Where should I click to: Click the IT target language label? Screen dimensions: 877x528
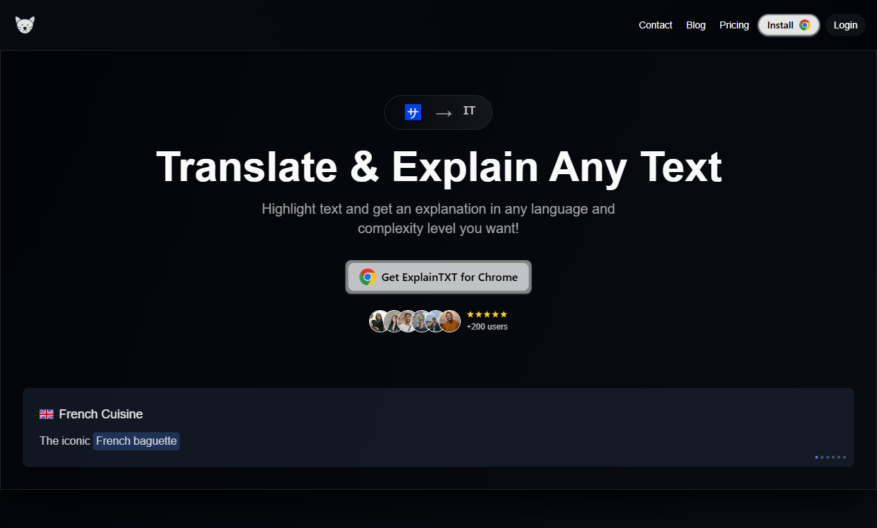pyautogui.click(x=469, y=111)
